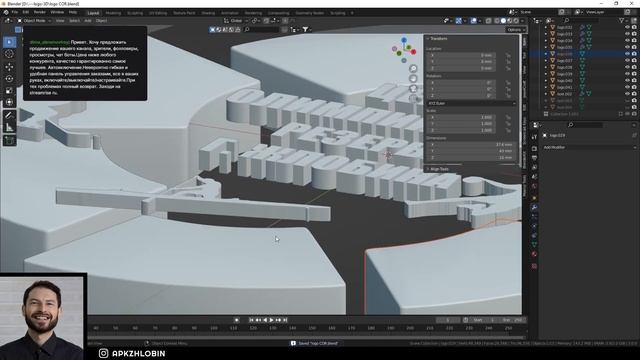Switch to Rendered viewport shading

tap(516, 20)
